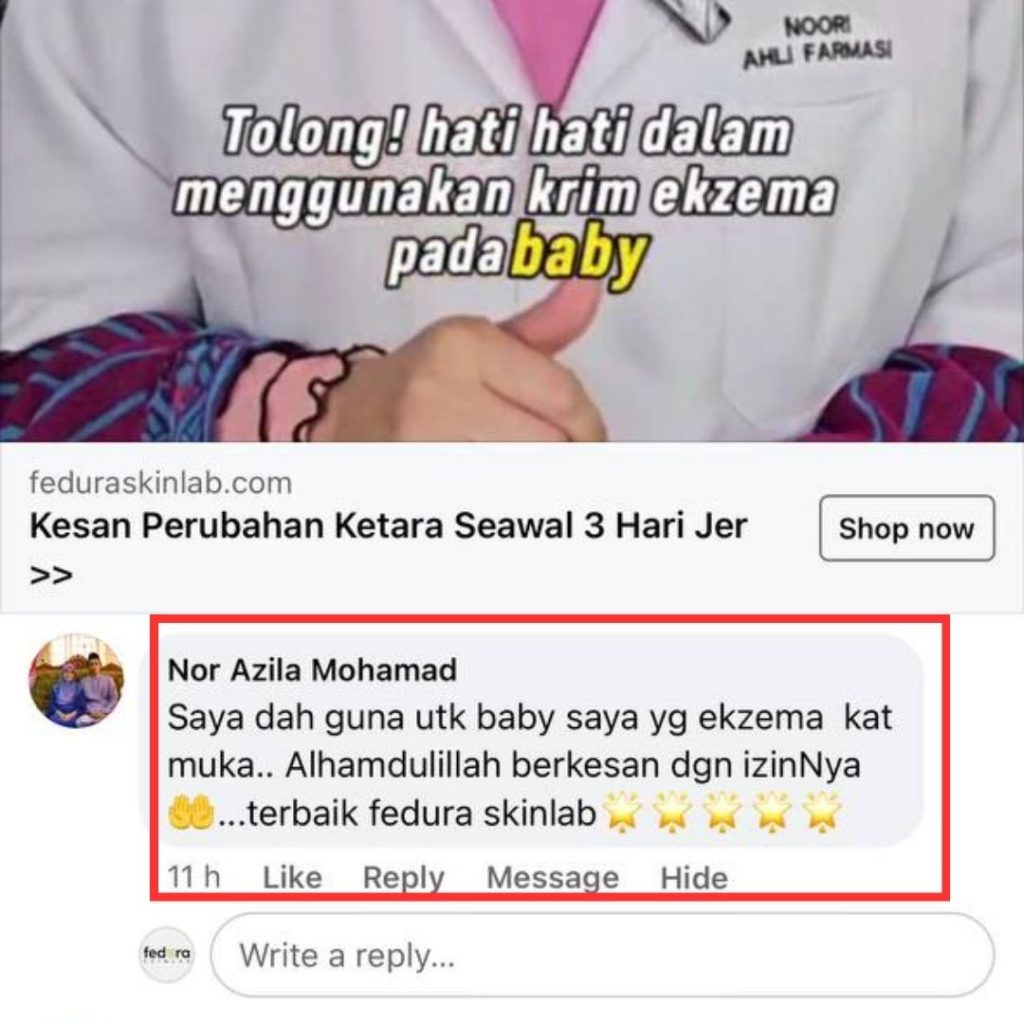Image resolution: width=1024 pixels, height=1024 pixels.
Task: Click the 11 h comment timestamp
Action: click(194, 876)
